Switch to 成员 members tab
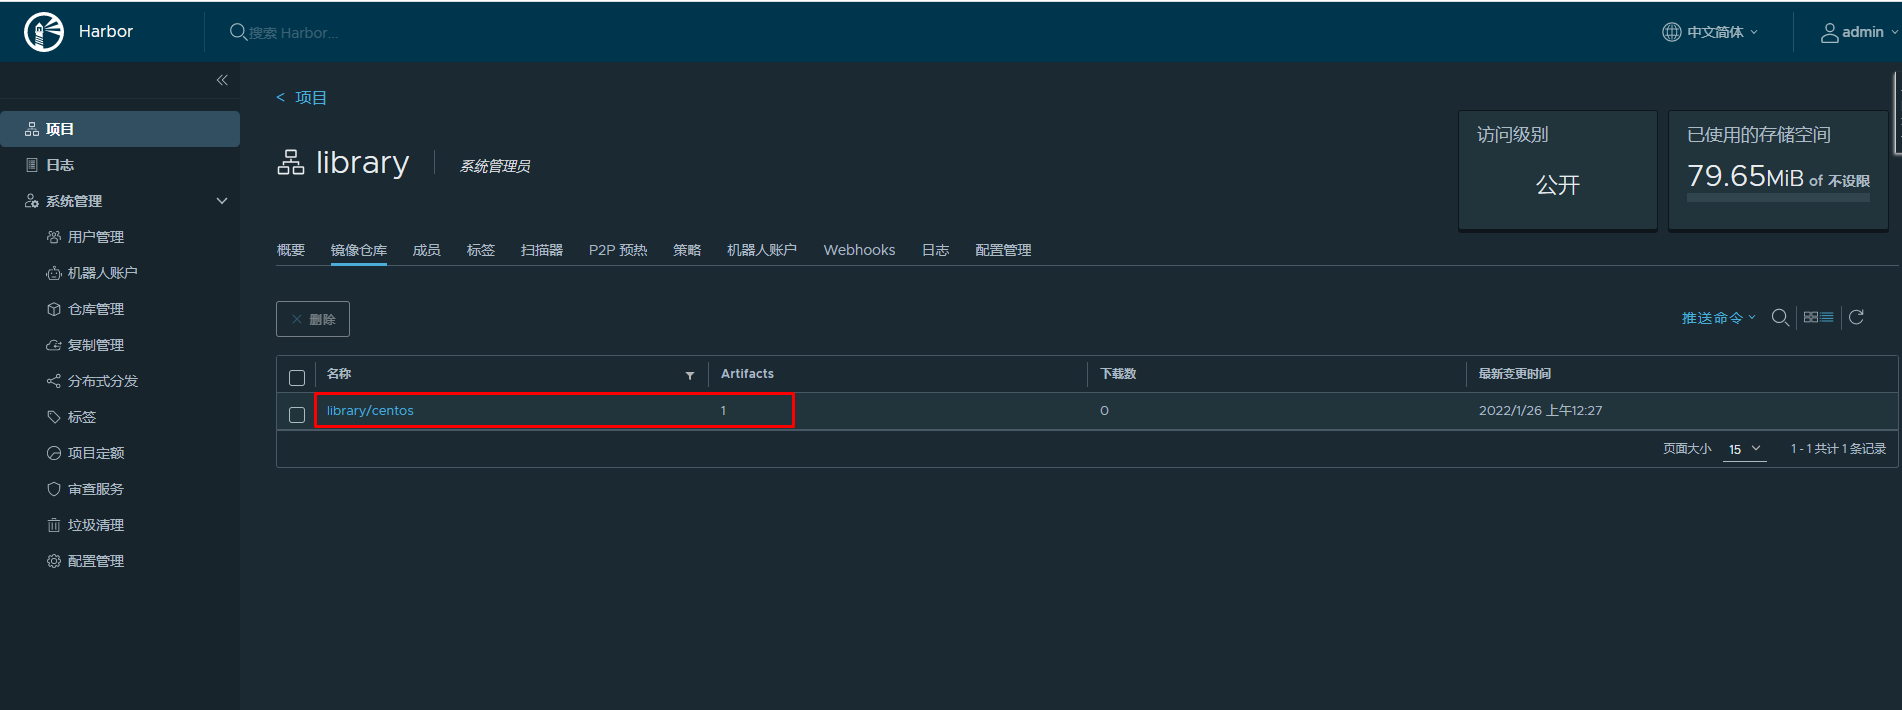Image resolution: width=1902 pixels, height=710 pixels. point(426,250)
